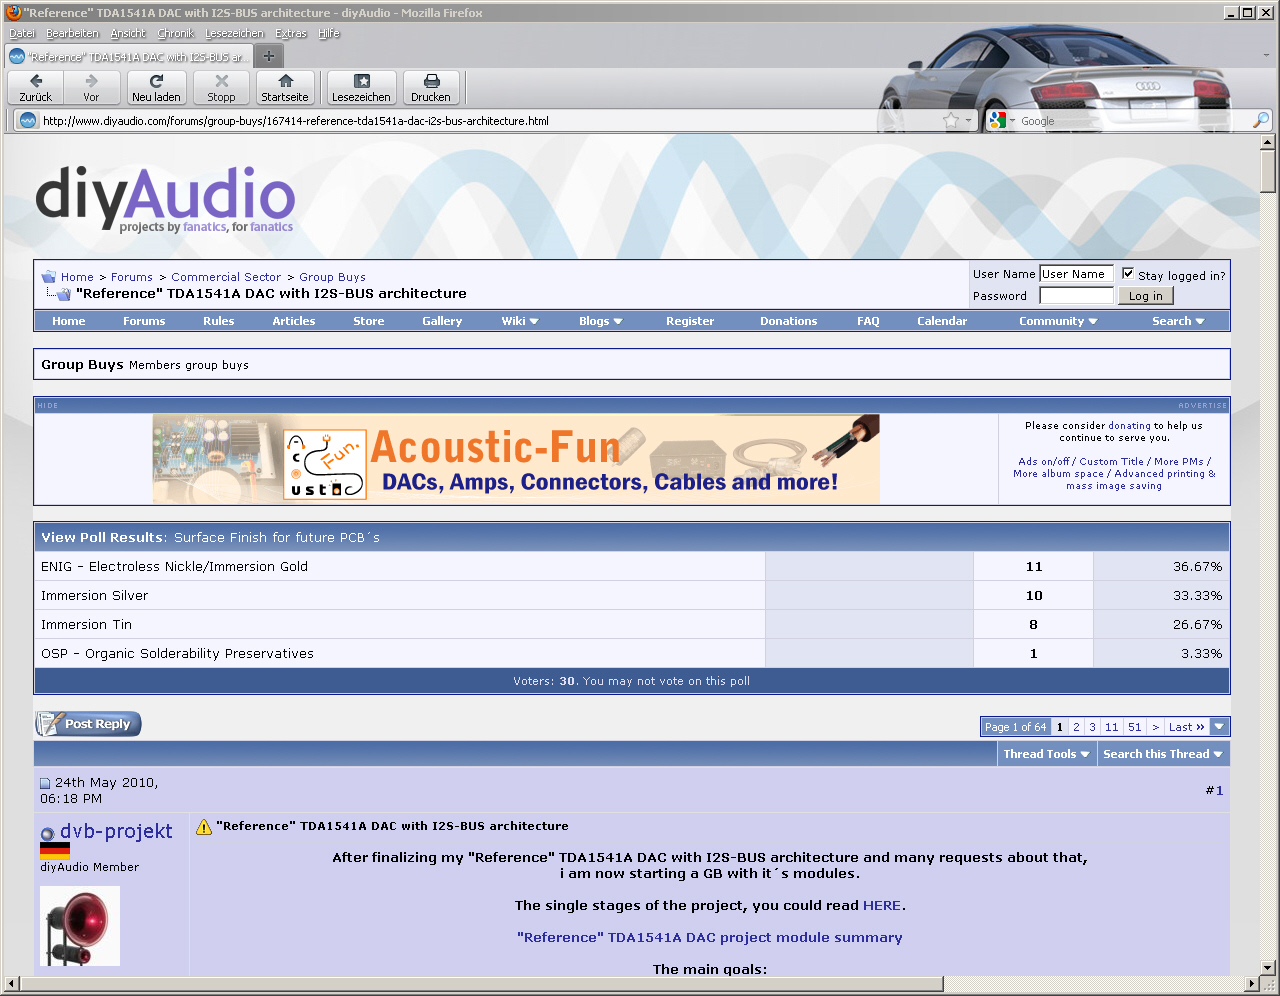Open the Group Buys breadcrumb link
1280x996 pixels.
[332, 277]
